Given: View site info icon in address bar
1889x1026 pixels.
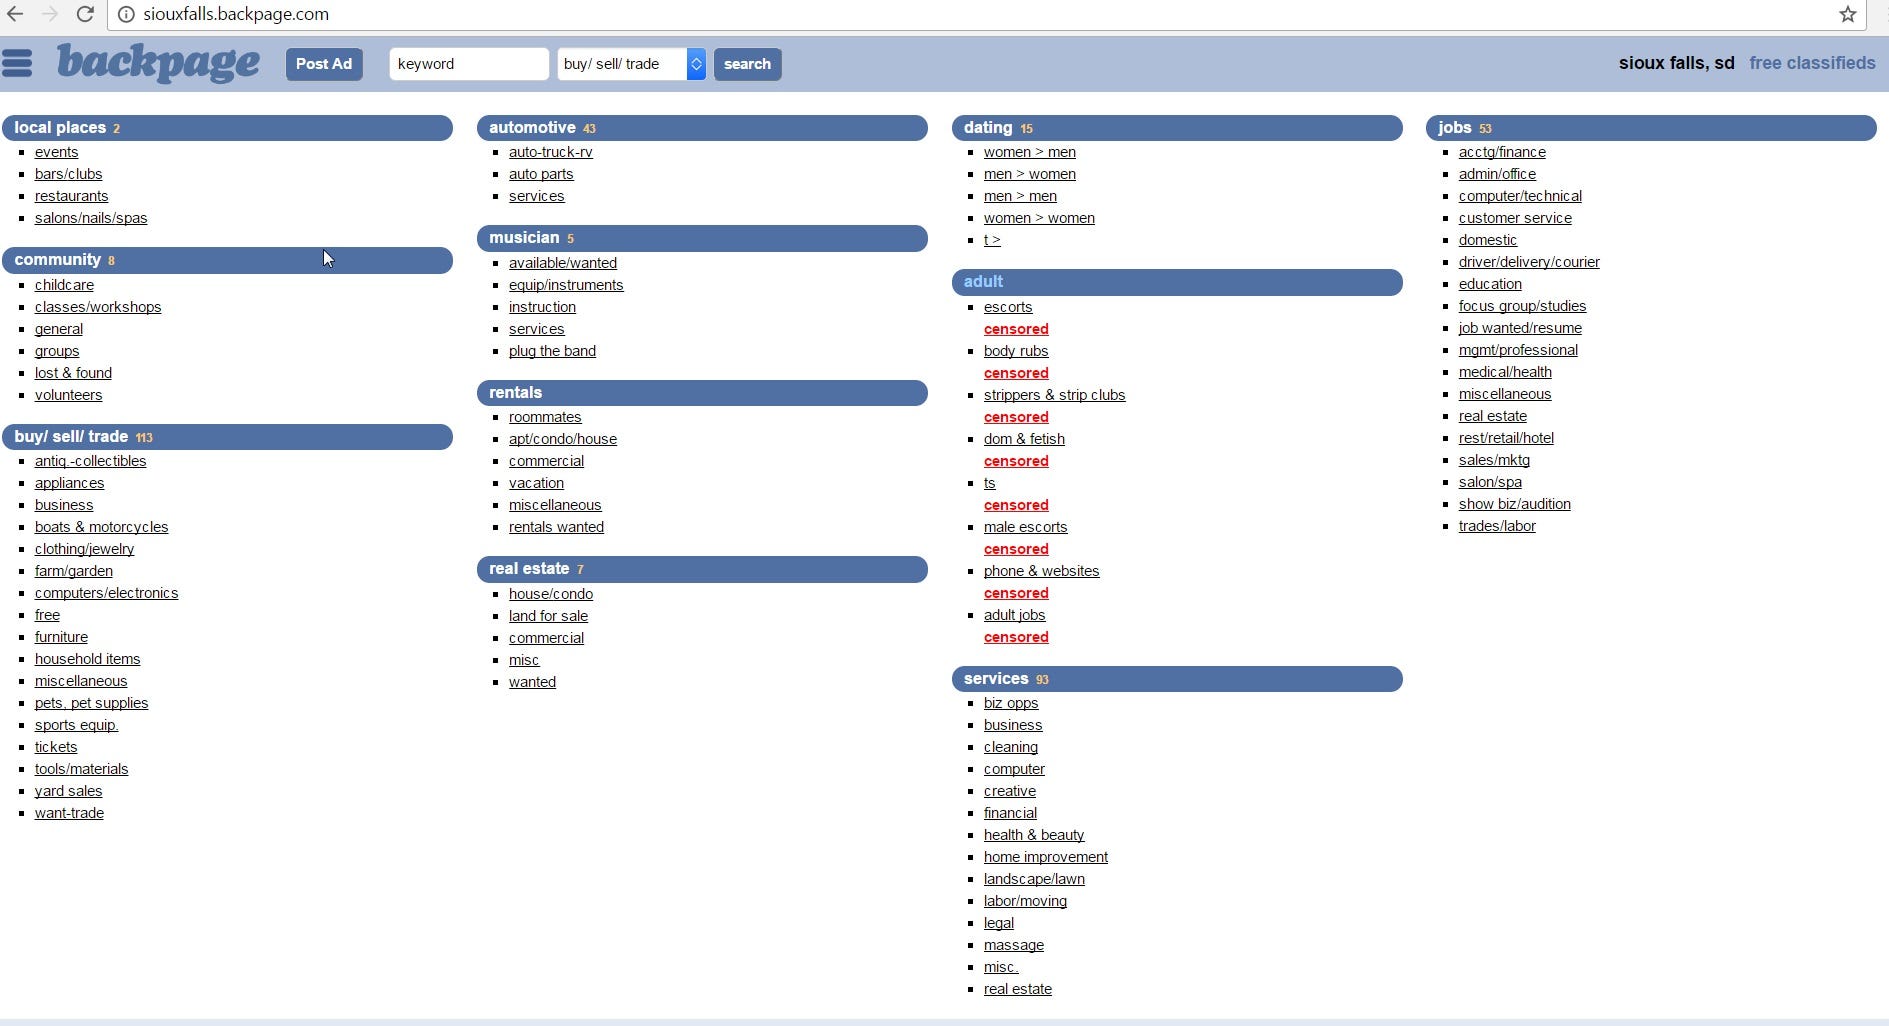Looking at the screenshot, I should (x=126, y=14).
